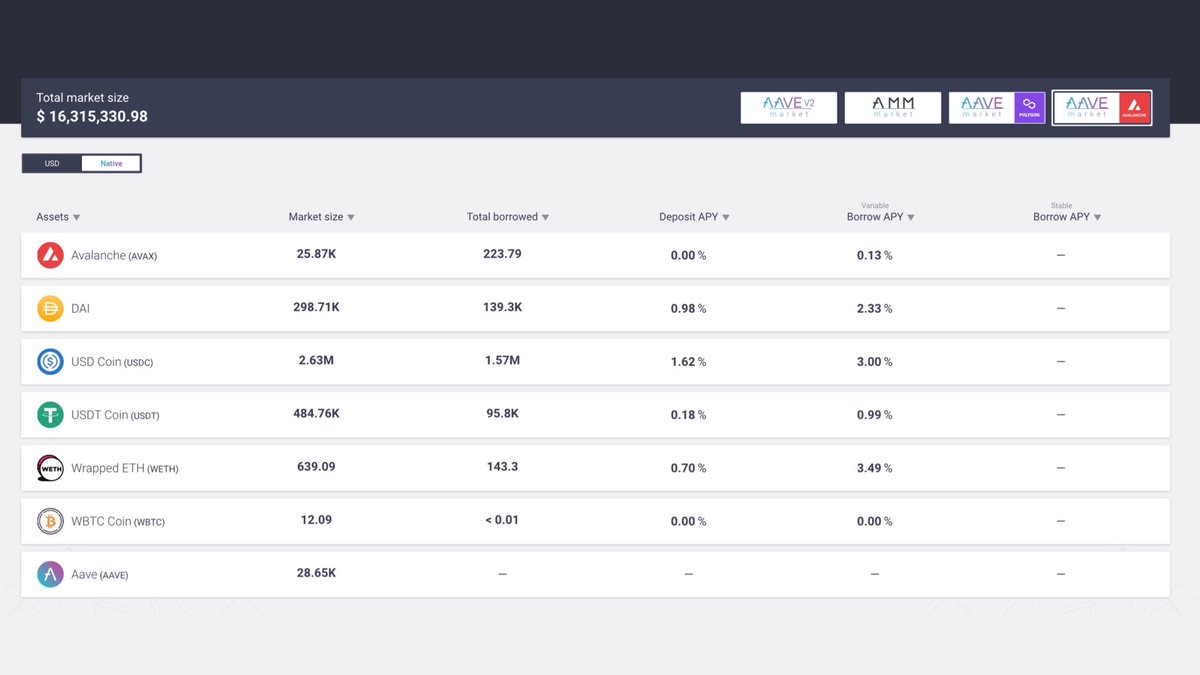Click AAVE market size 28.65K
Viewport: 1200px width, 675px height.
[x=316, y=573]
